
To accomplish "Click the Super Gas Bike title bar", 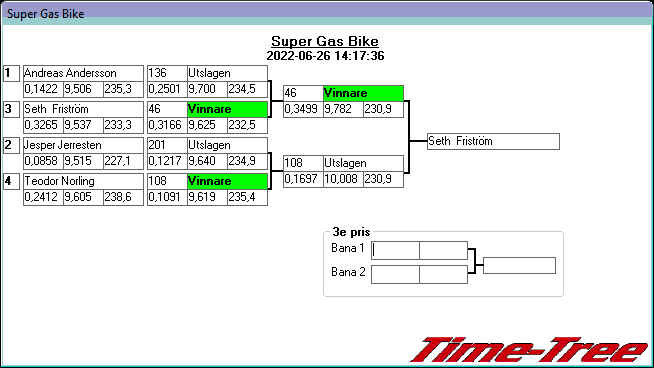I will point(327,13).
